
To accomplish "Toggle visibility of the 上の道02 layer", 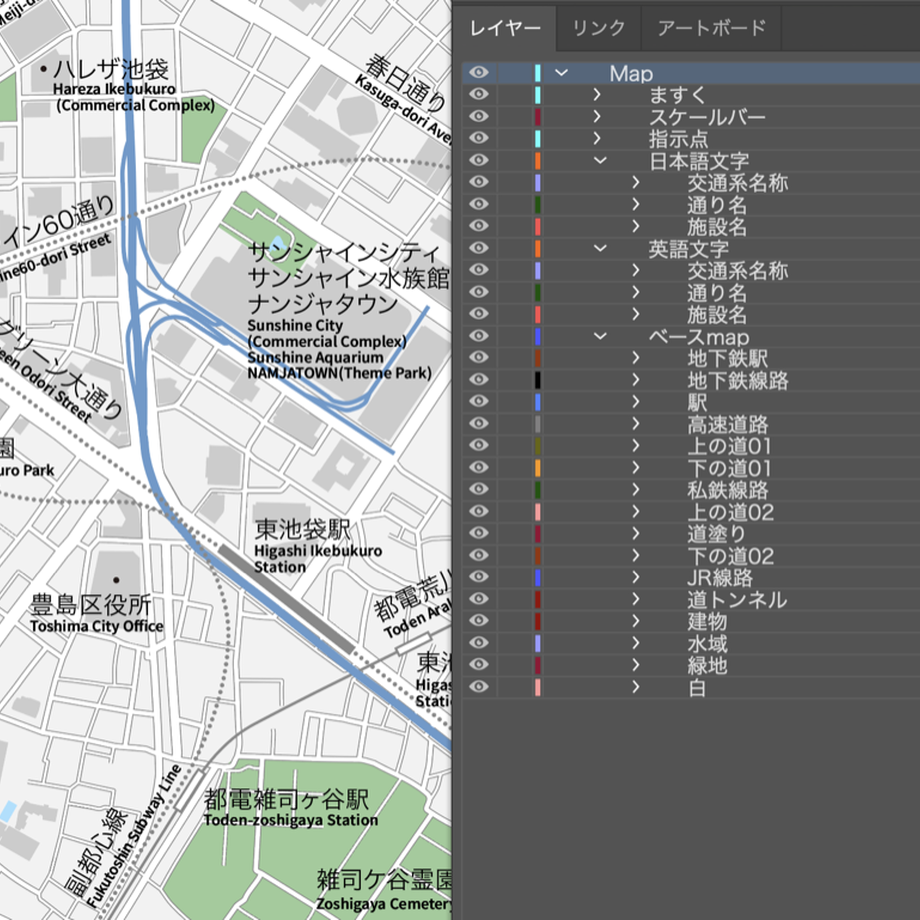I will (x=479, y=512).
